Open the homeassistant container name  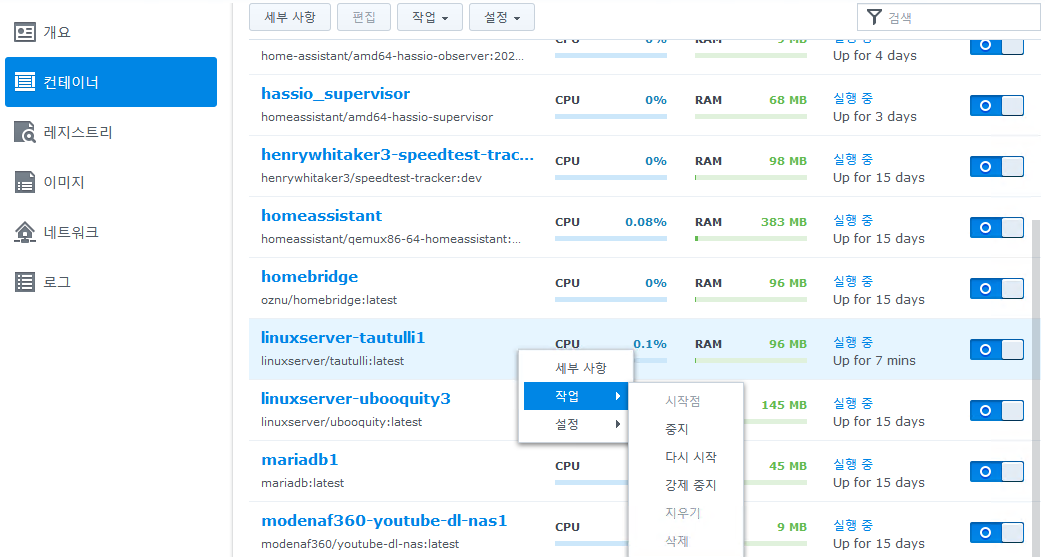(321, 216)
